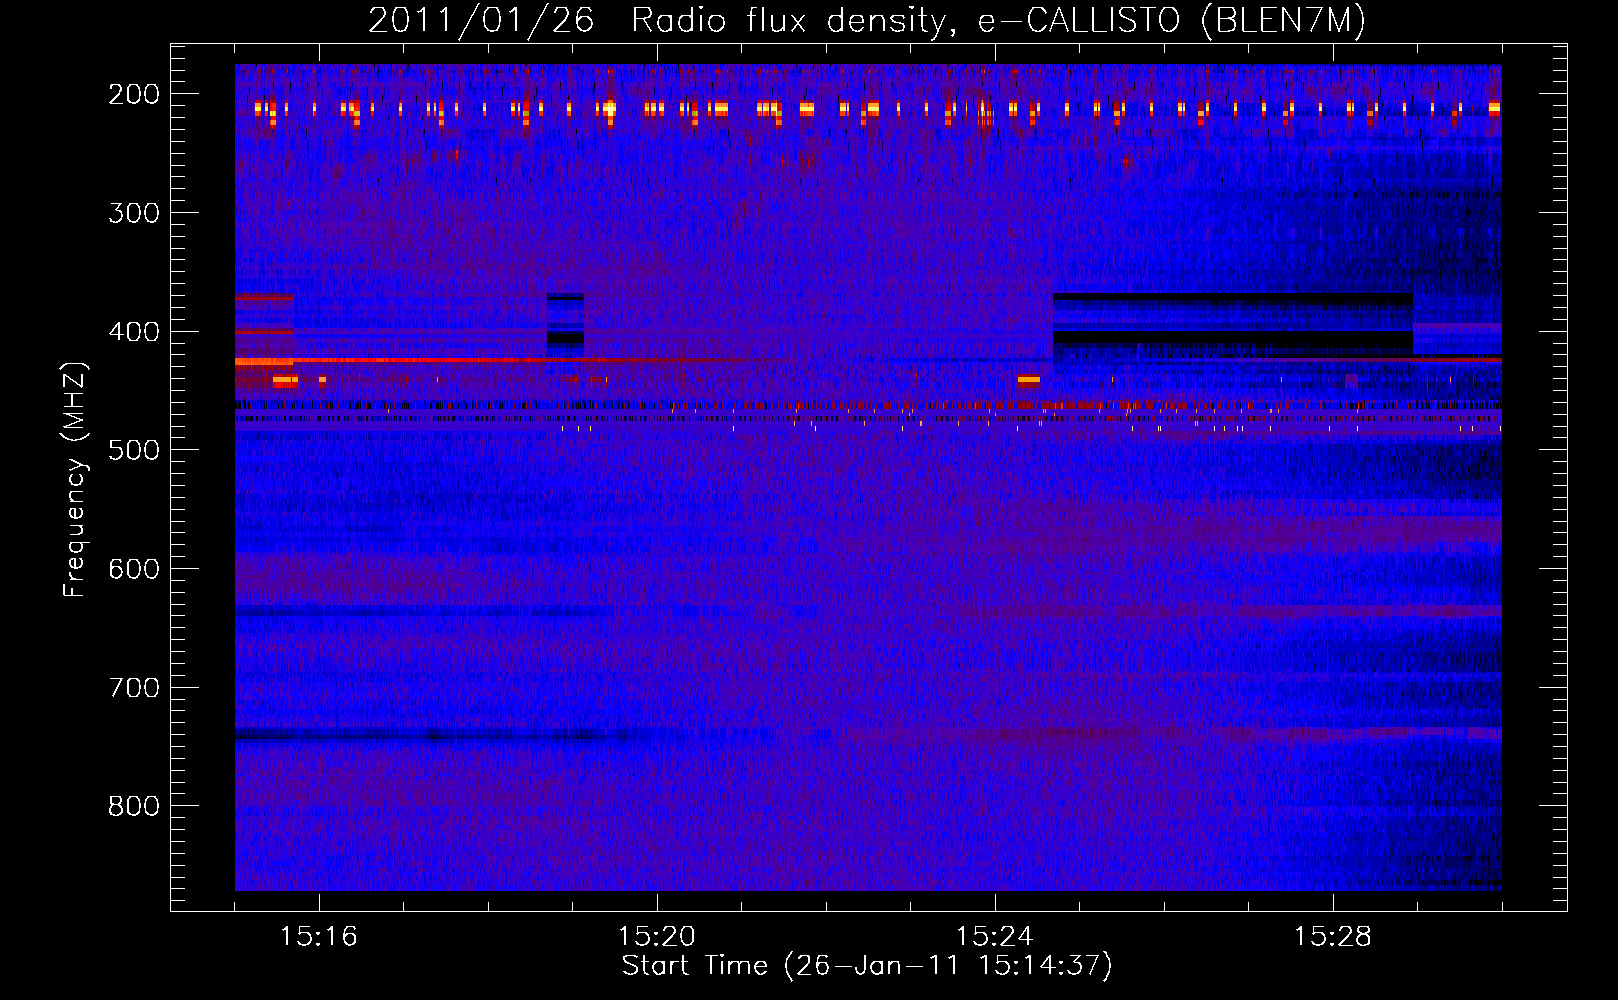Click the 15:24 time tick label
The image size is (1618, 1000).
pos(995,937)
